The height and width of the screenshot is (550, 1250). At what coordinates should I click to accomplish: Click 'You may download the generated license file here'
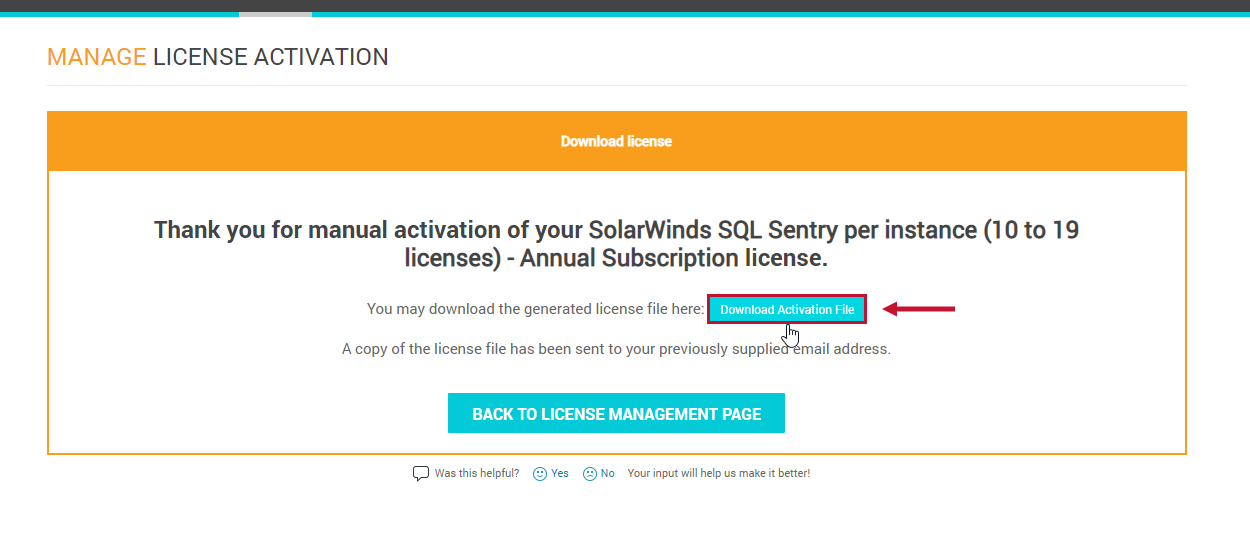tap(536, 309)
